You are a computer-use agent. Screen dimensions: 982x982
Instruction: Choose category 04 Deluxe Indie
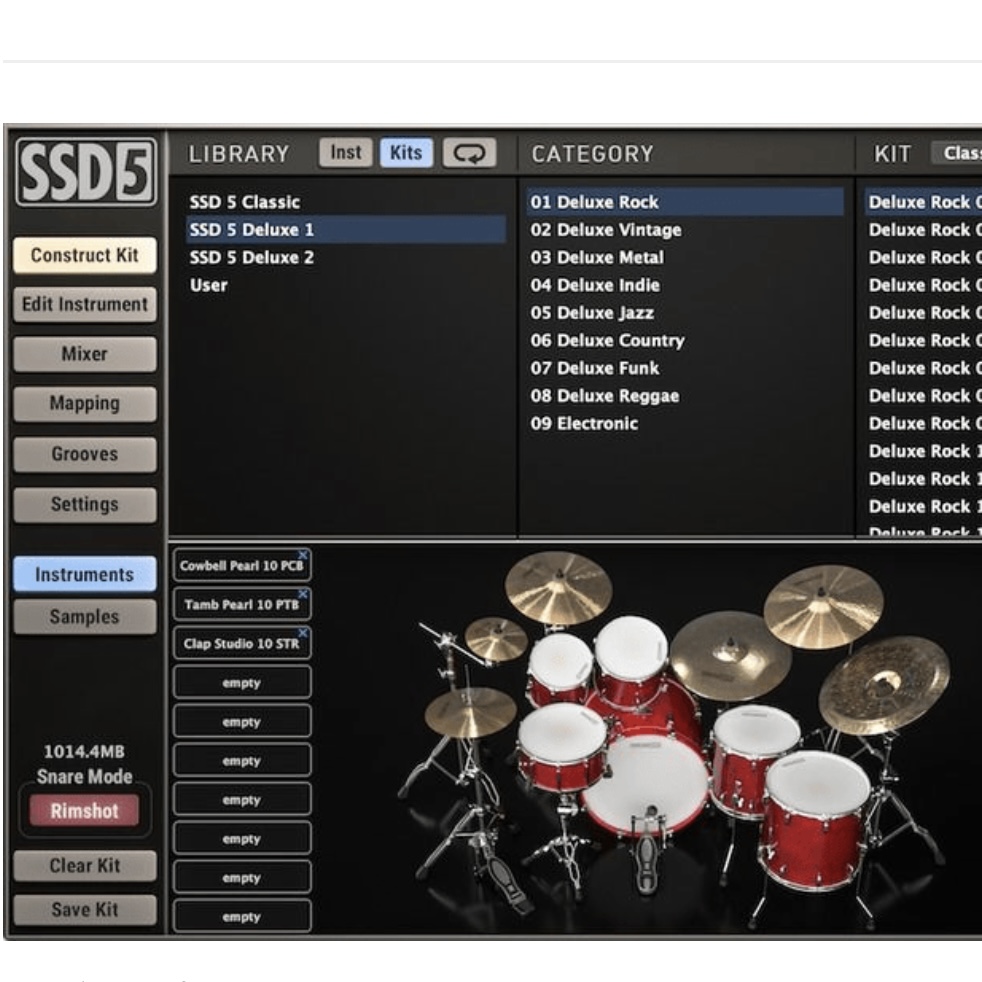685,285
